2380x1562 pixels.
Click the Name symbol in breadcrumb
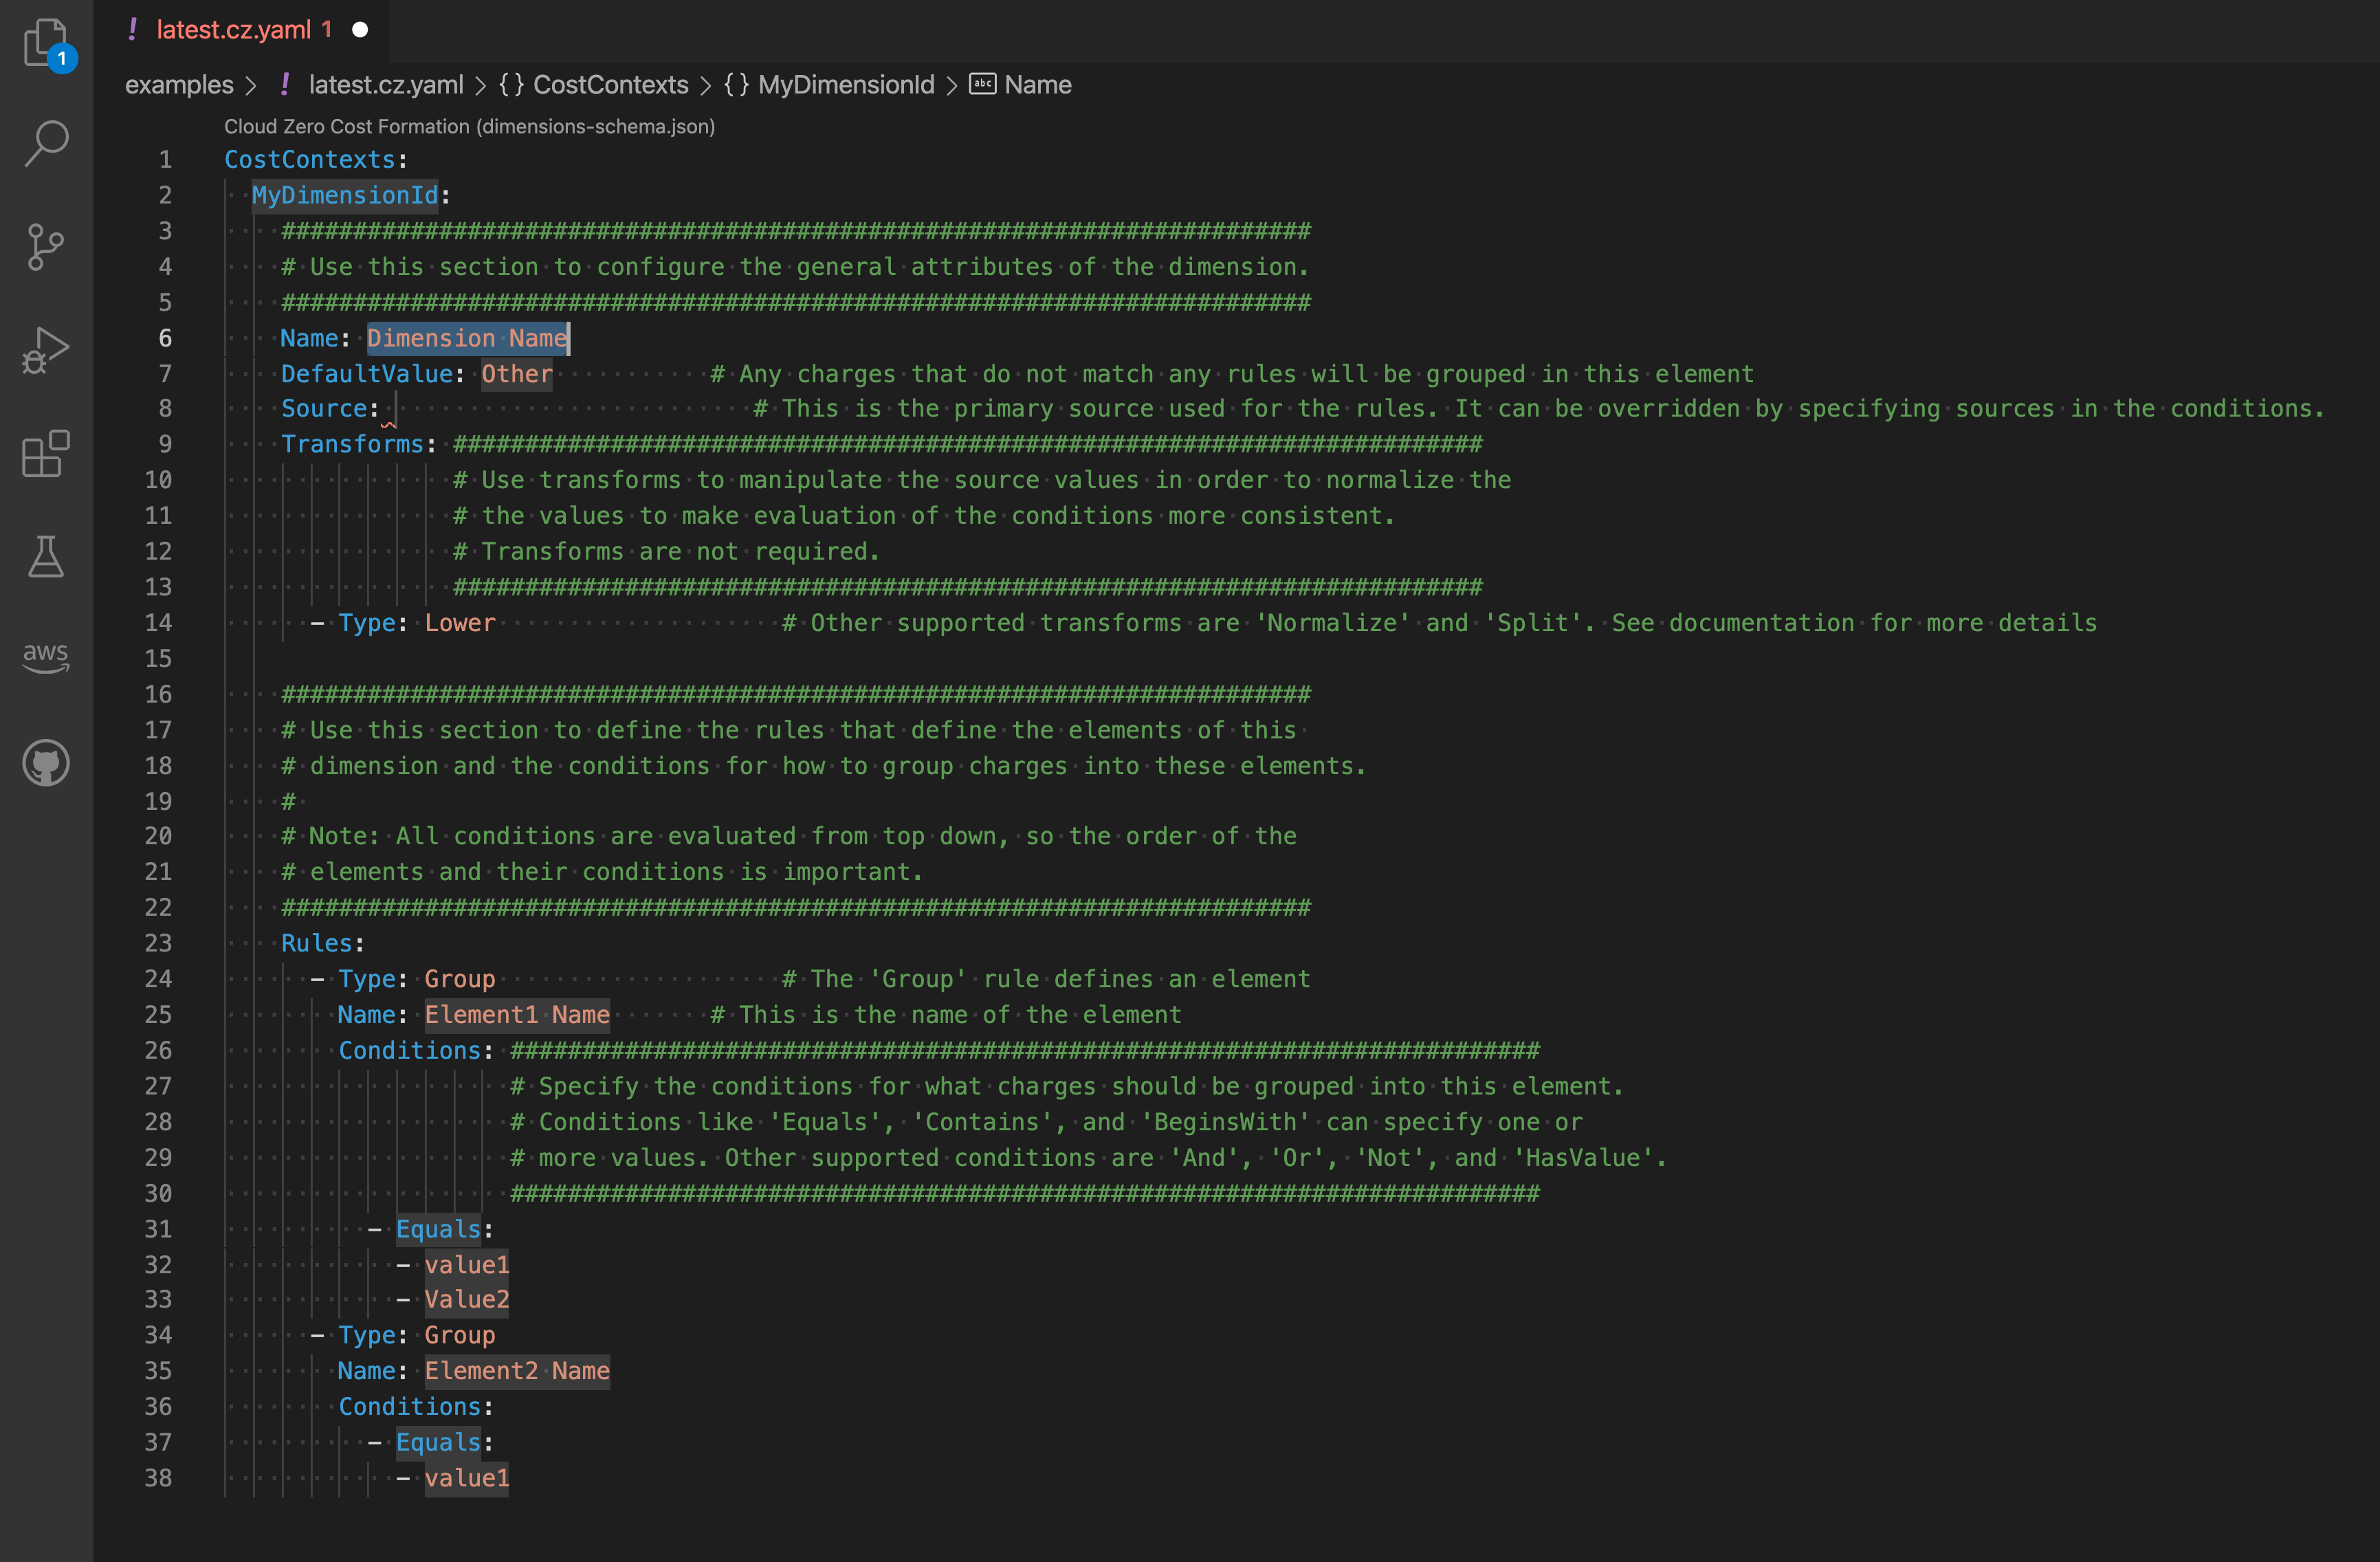pos(1036,85)
